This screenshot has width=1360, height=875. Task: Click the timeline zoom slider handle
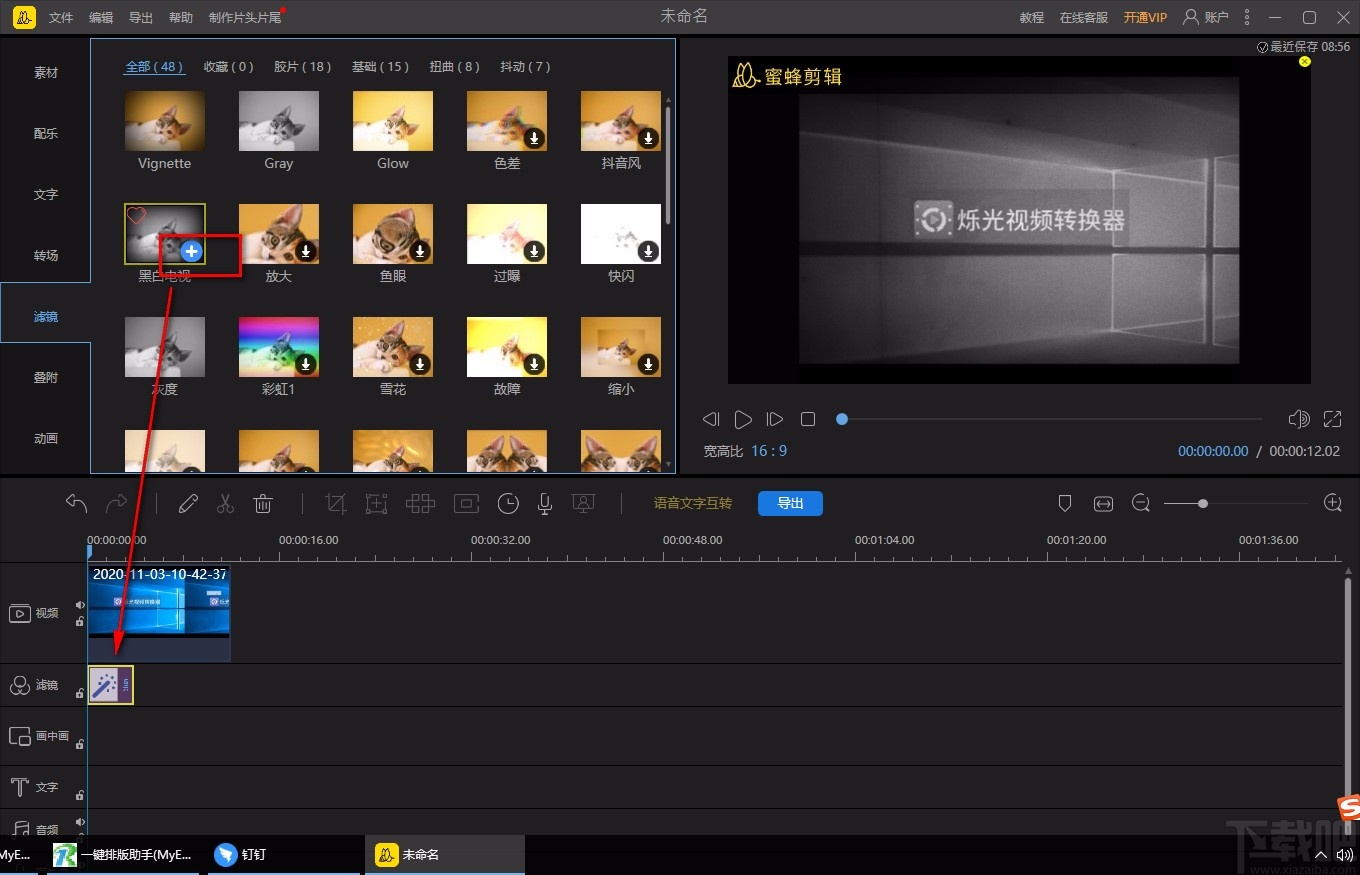1202,504
